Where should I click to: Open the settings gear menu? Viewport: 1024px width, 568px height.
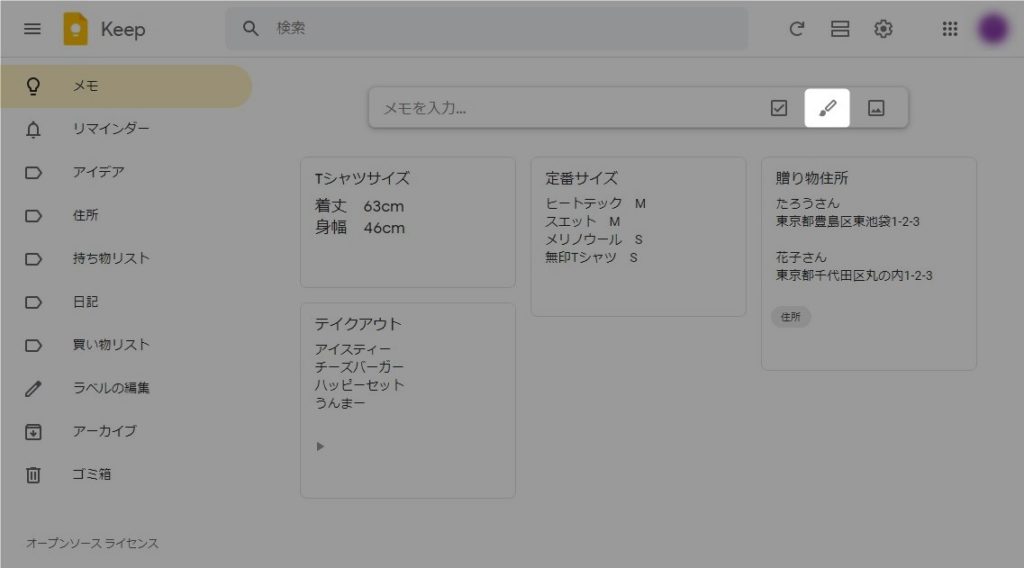(x=883, y=29)
